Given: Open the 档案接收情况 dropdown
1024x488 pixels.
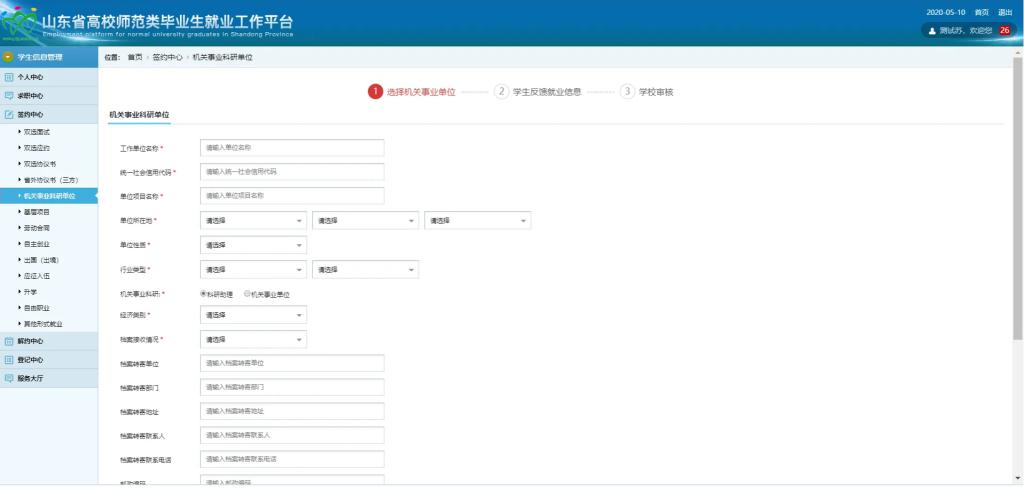Looking at the screenshot, I should 253,340.
